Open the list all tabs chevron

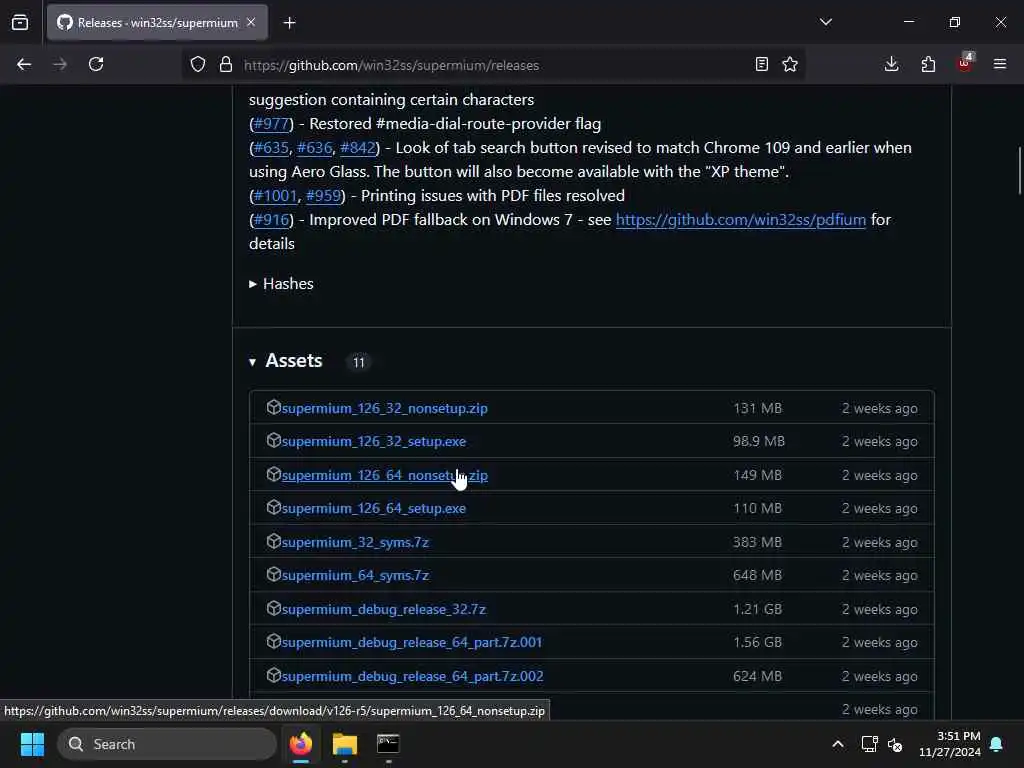pyautogui.click(x=825, y=22)
